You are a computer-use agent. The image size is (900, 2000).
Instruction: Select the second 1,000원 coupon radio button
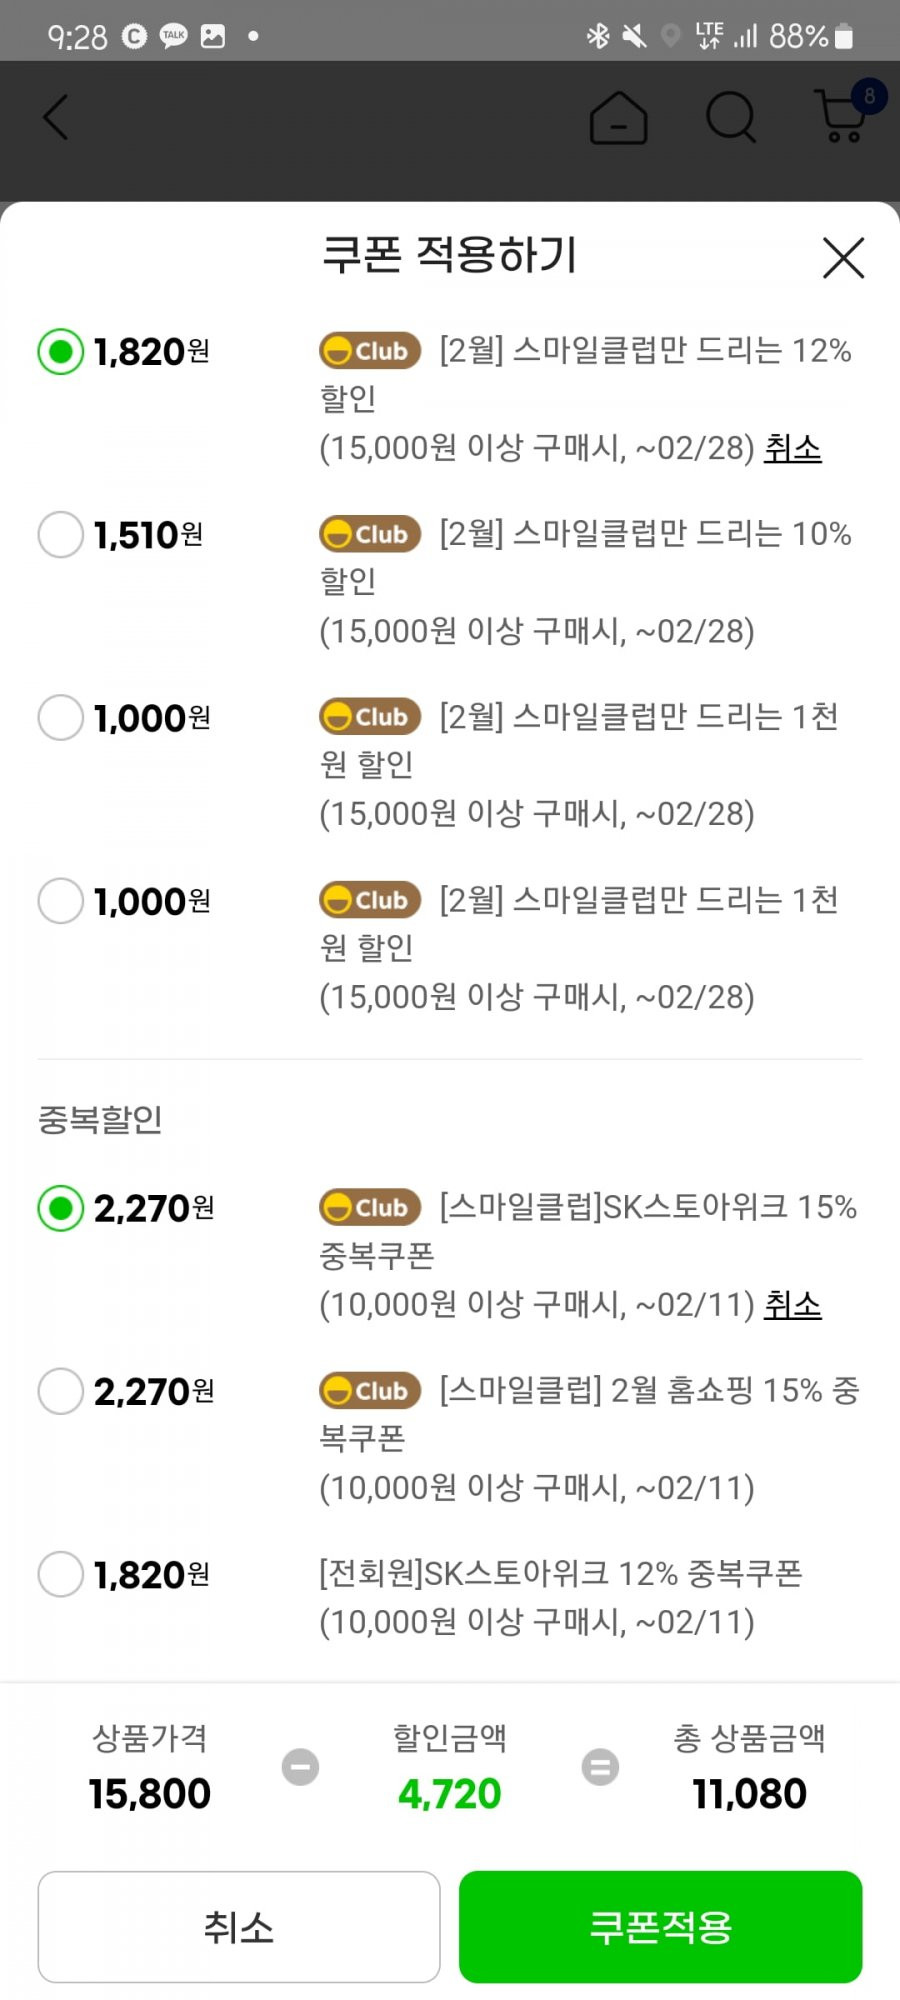60,900
